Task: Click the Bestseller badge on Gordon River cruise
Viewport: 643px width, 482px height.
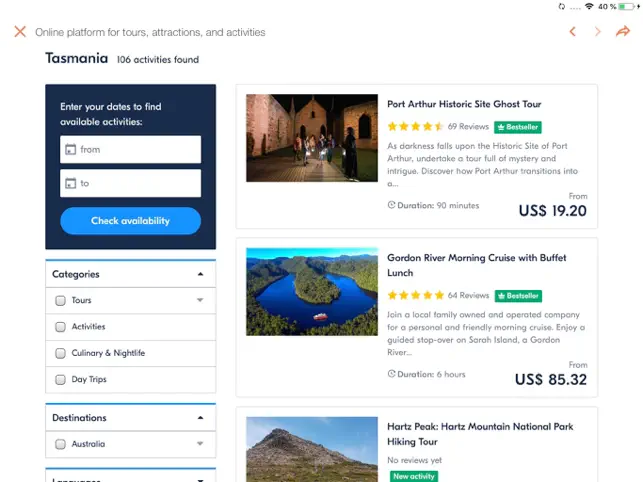Action: coord(518,296)
